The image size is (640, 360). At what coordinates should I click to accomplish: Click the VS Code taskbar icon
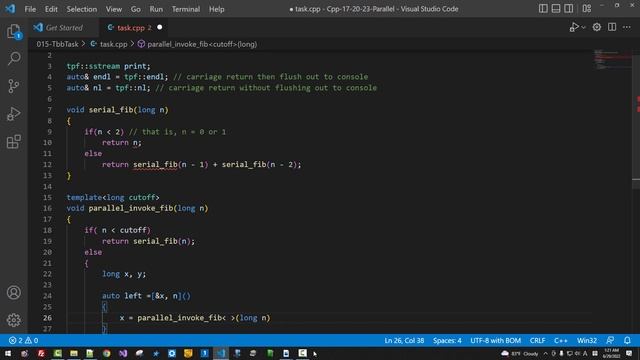point(221,353)
